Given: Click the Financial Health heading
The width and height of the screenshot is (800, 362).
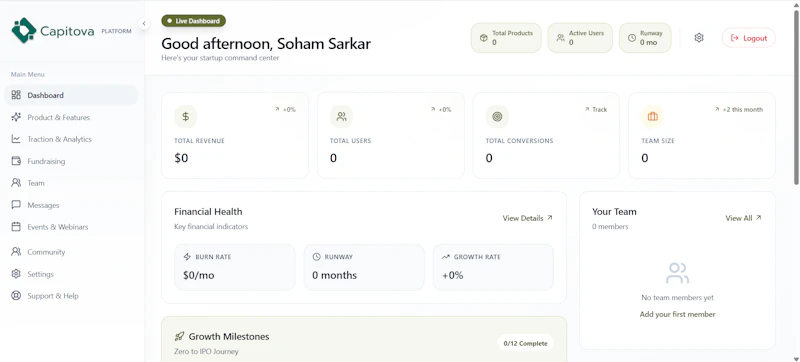Looking at the screenshot, I should [208, 212].
